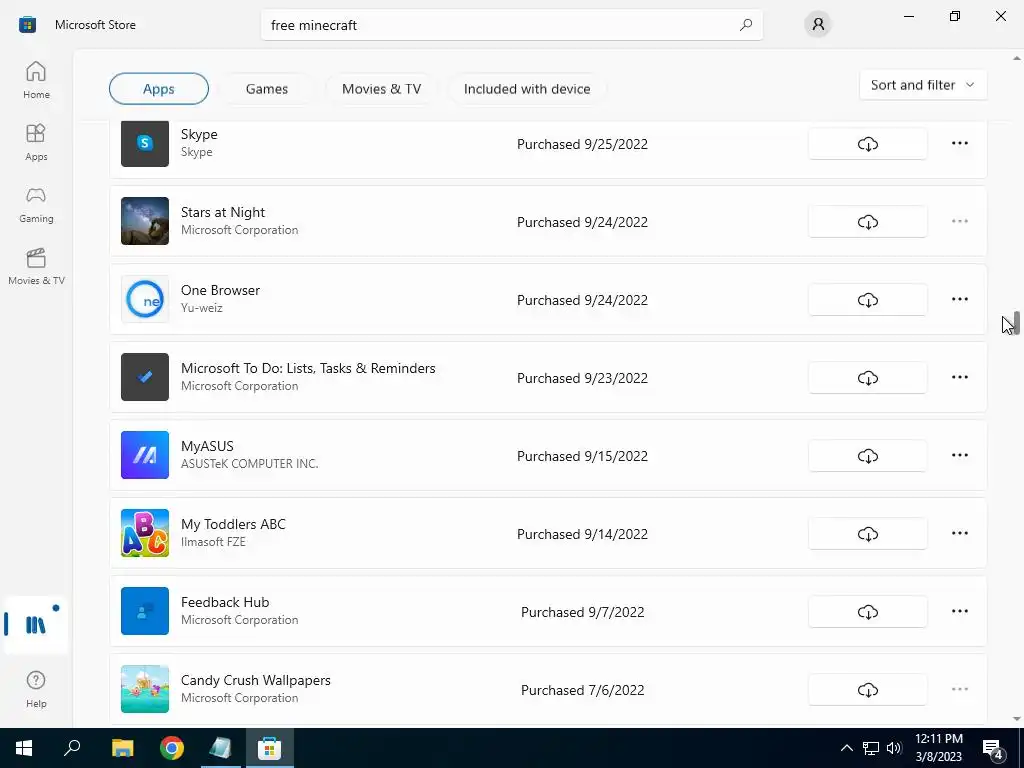Open the notification center icon
Image resolution: width=1024 pixels, height=768 pixels.
(x=993, y=748)
